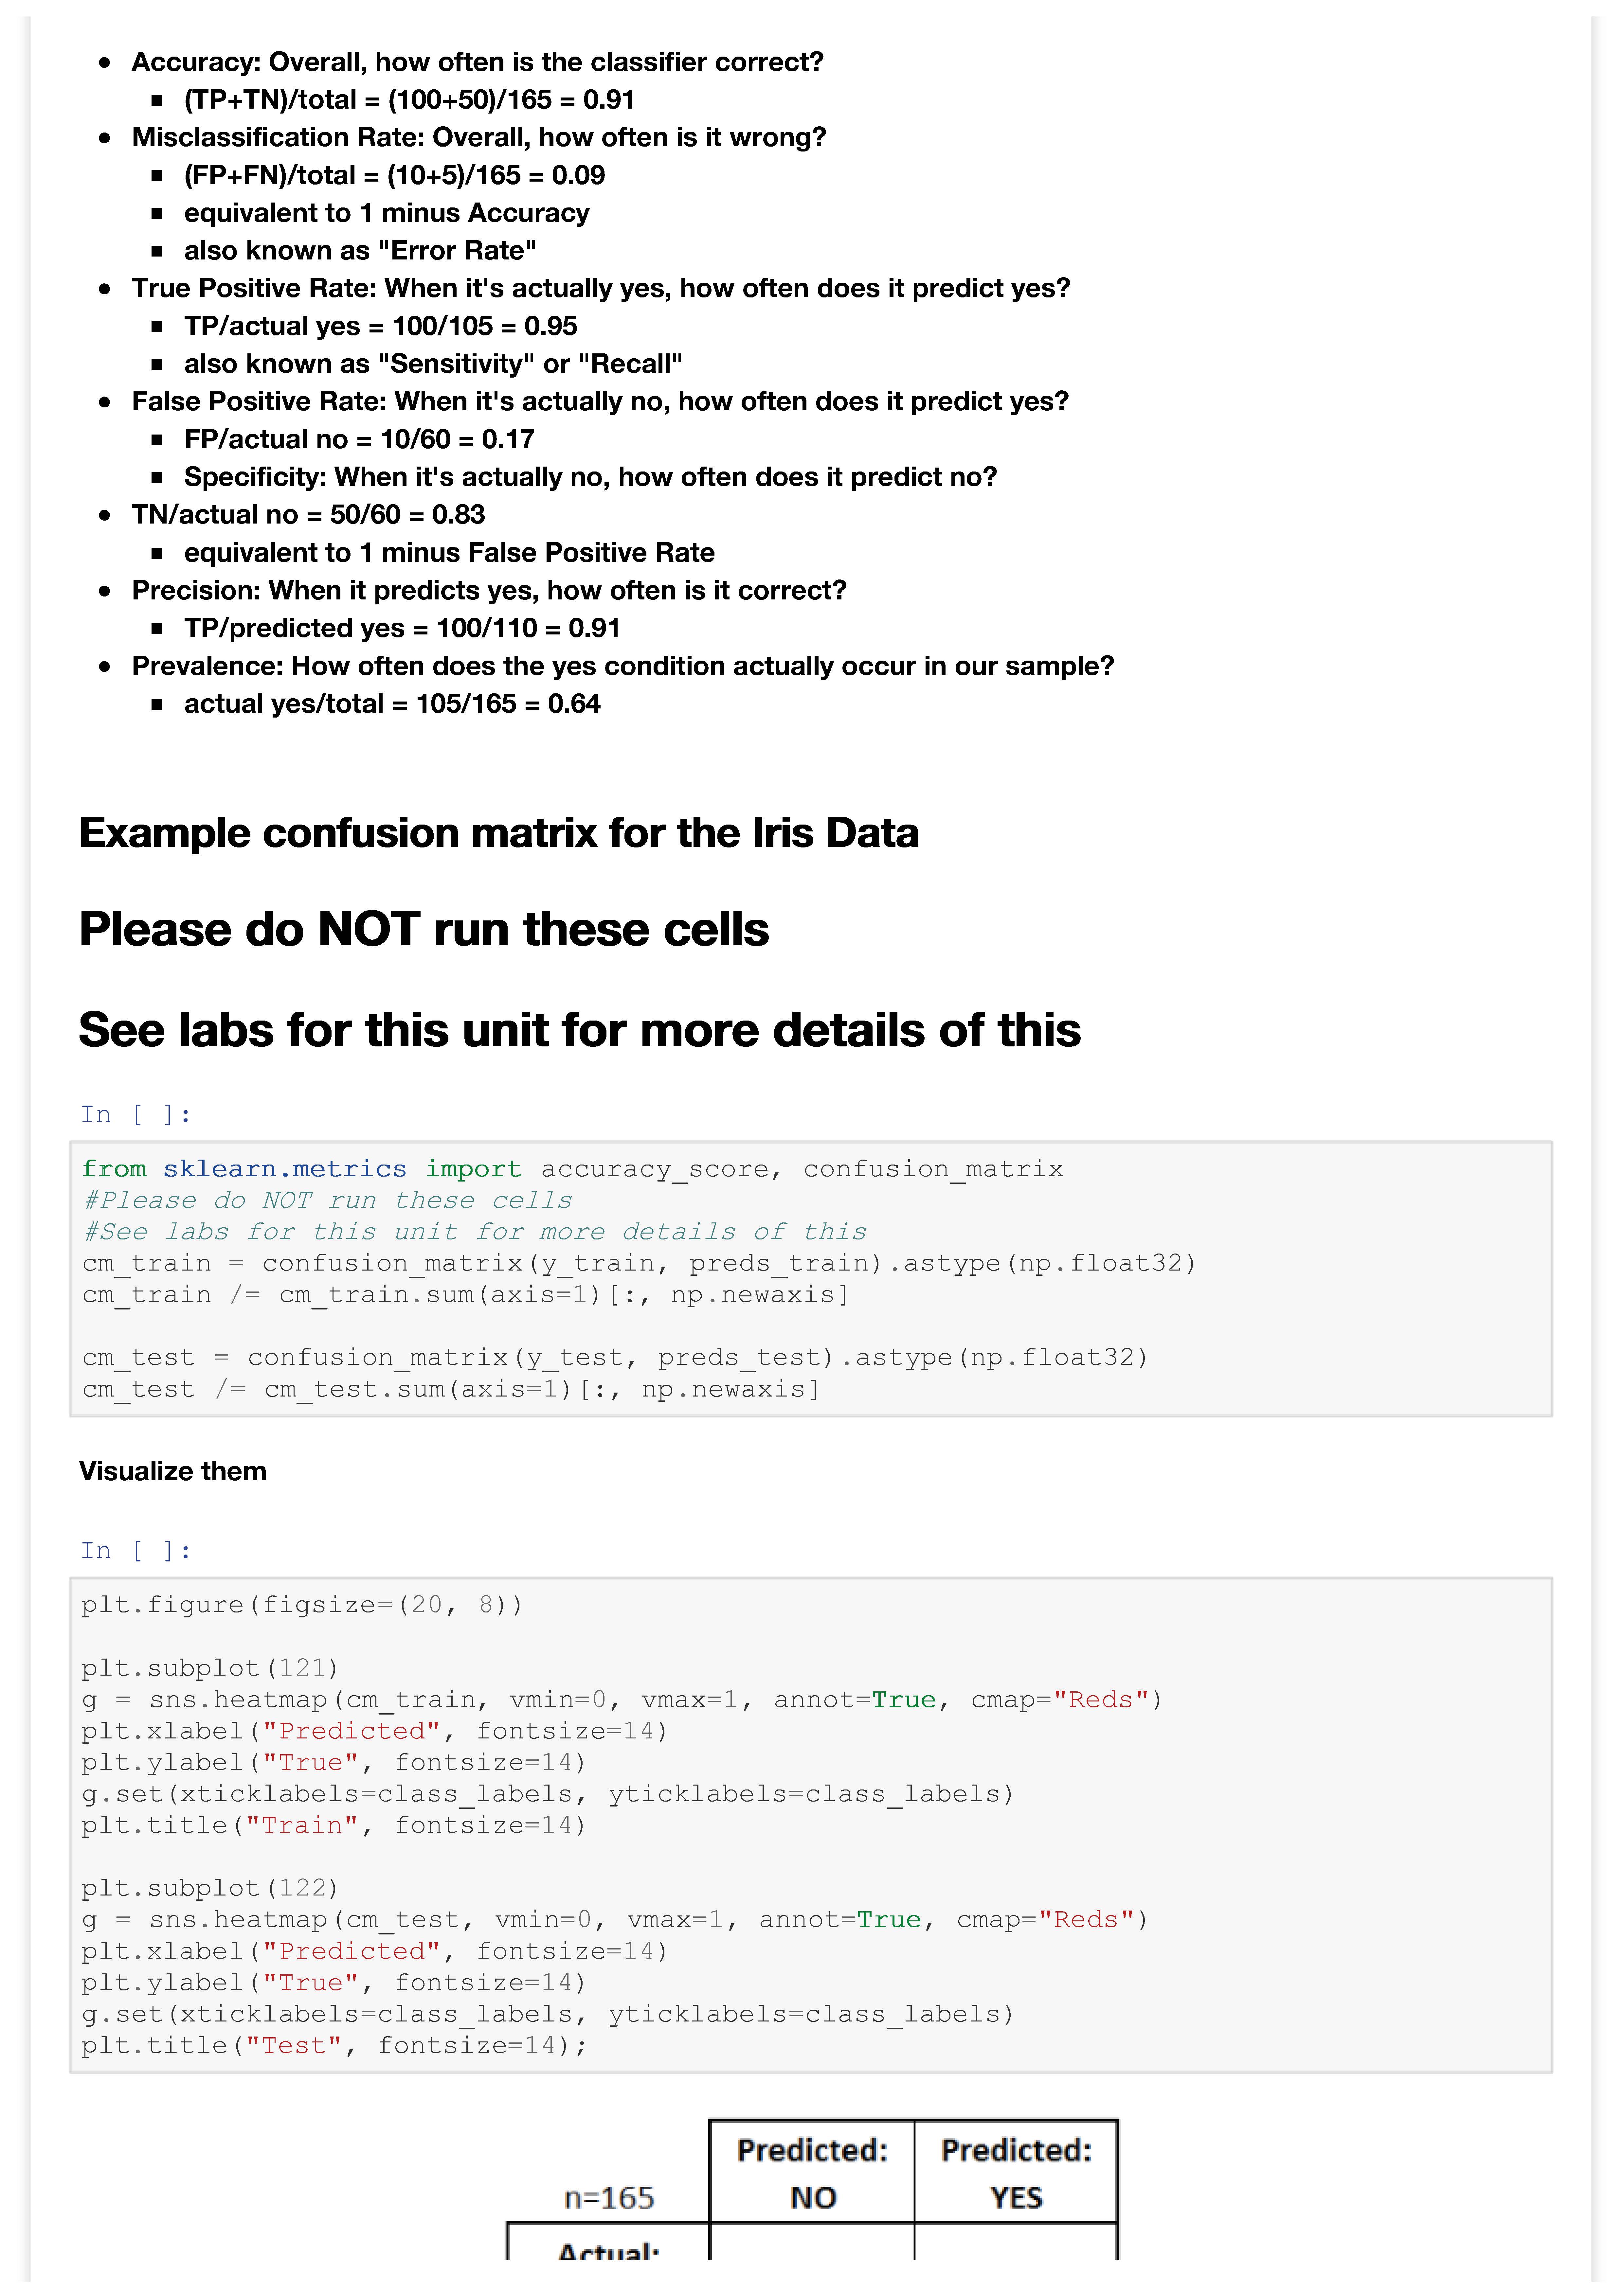The height and width of the screenshot is (2296, 1623).
Task: Click the "Predicted: YES" table header cell
Action: [1016, 2173]
